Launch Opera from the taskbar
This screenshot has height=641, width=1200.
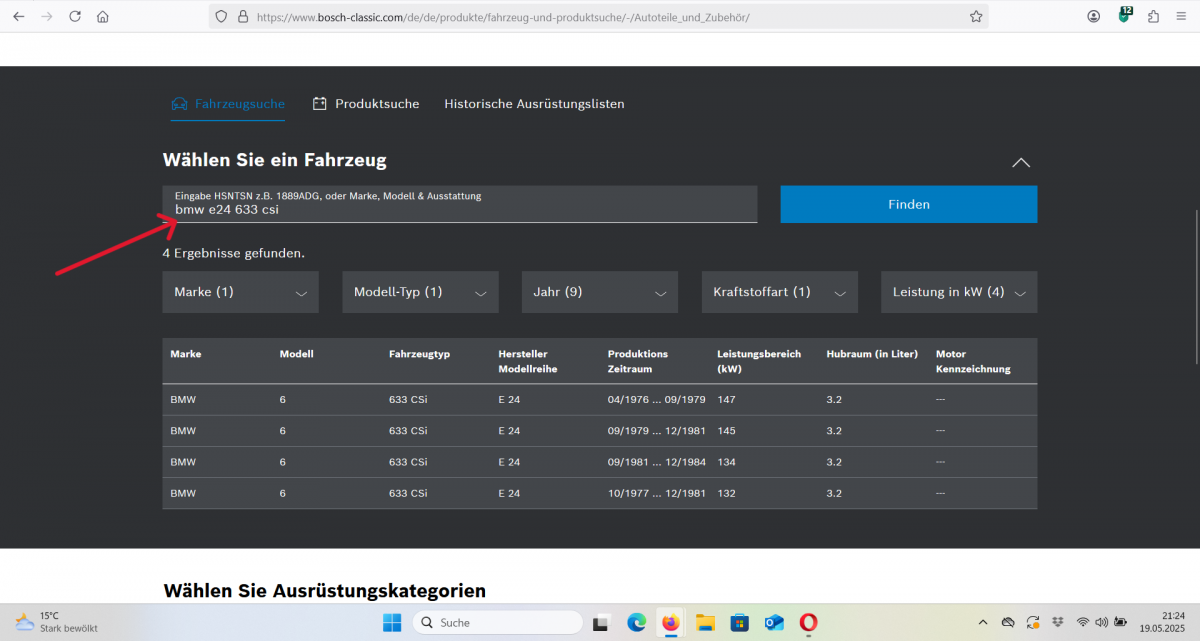(x=807, y=623)
